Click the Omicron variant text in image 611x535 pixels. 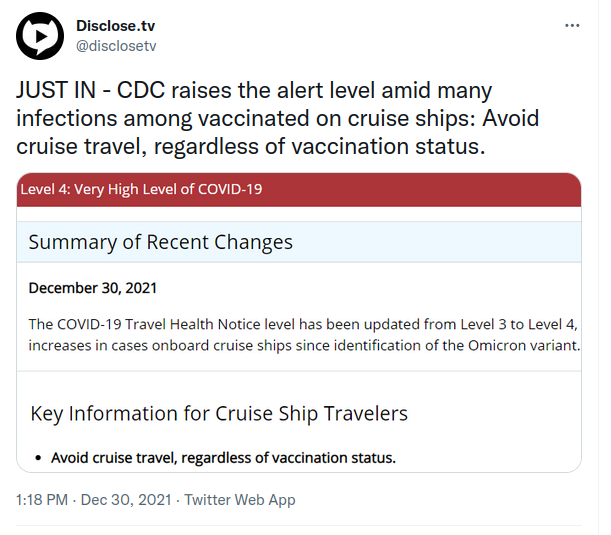(x=524, y=346)
